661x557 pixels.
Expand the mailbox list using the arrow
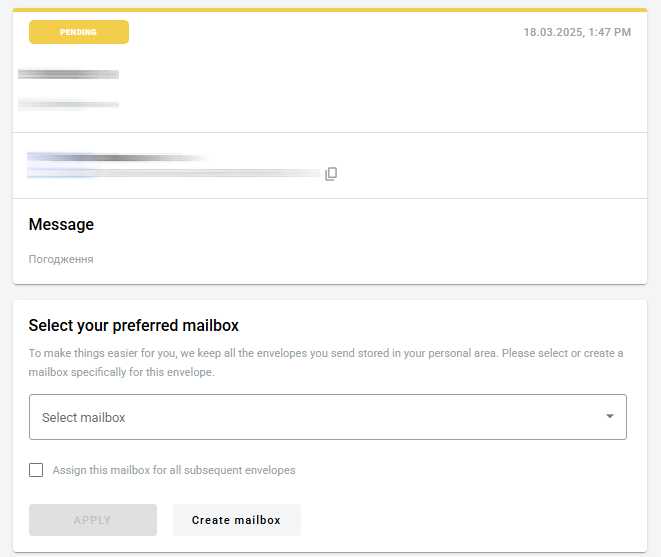(x=610, y=417)
